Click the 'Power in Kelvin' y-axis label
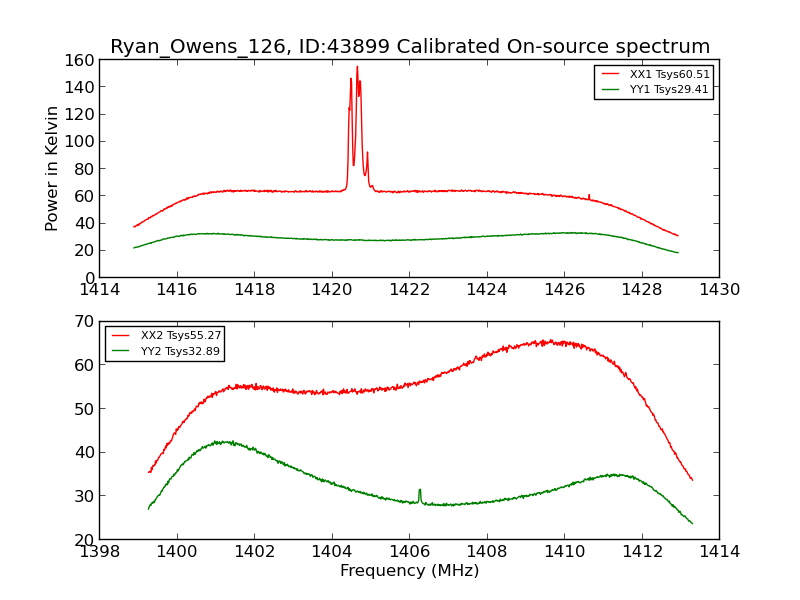 (51, 169)
